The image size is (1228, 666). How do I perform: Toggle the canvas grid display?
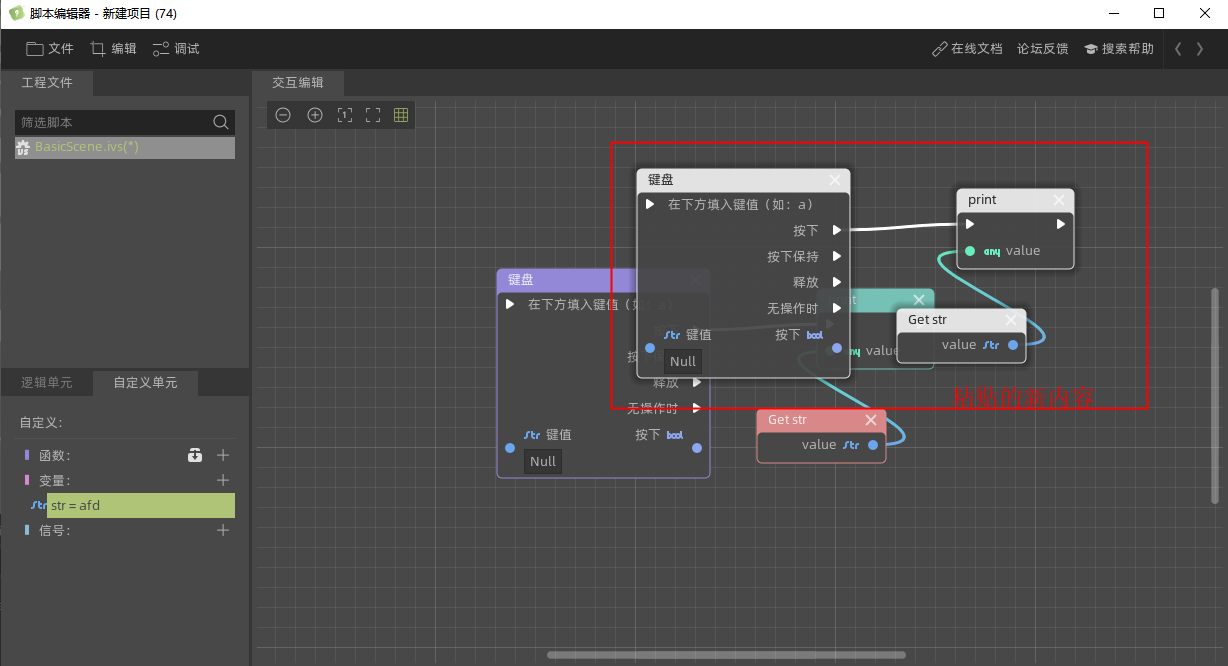coord(401,115)
